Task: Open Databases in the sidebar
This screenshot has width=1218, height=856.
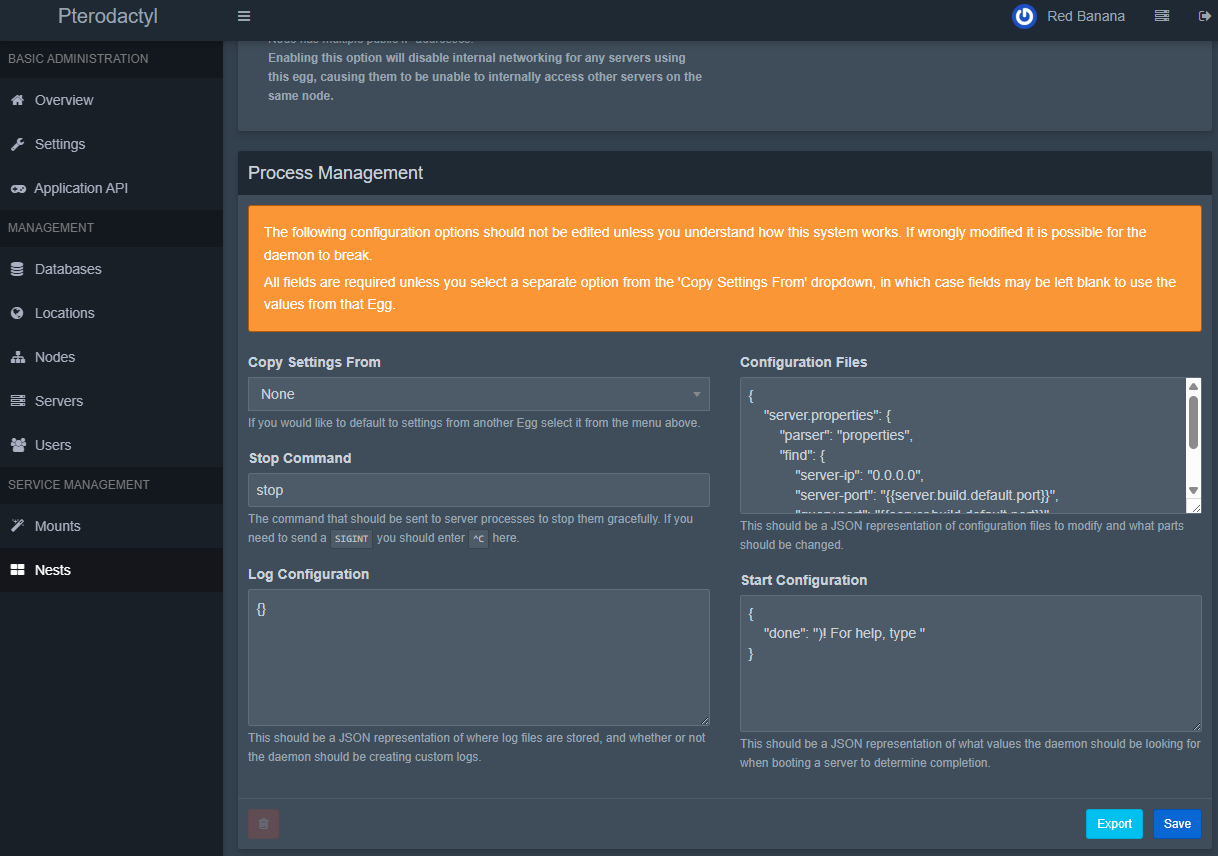Action: pyautogui.click(x=111, y=269)
